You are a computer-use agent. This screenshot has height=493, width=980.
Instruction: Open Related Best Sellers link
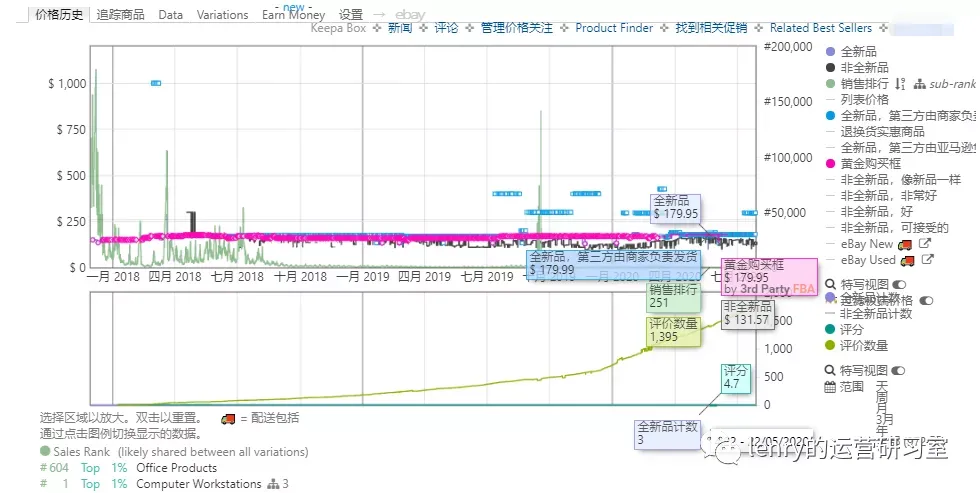pyautogui.click(x=821, y=28)
